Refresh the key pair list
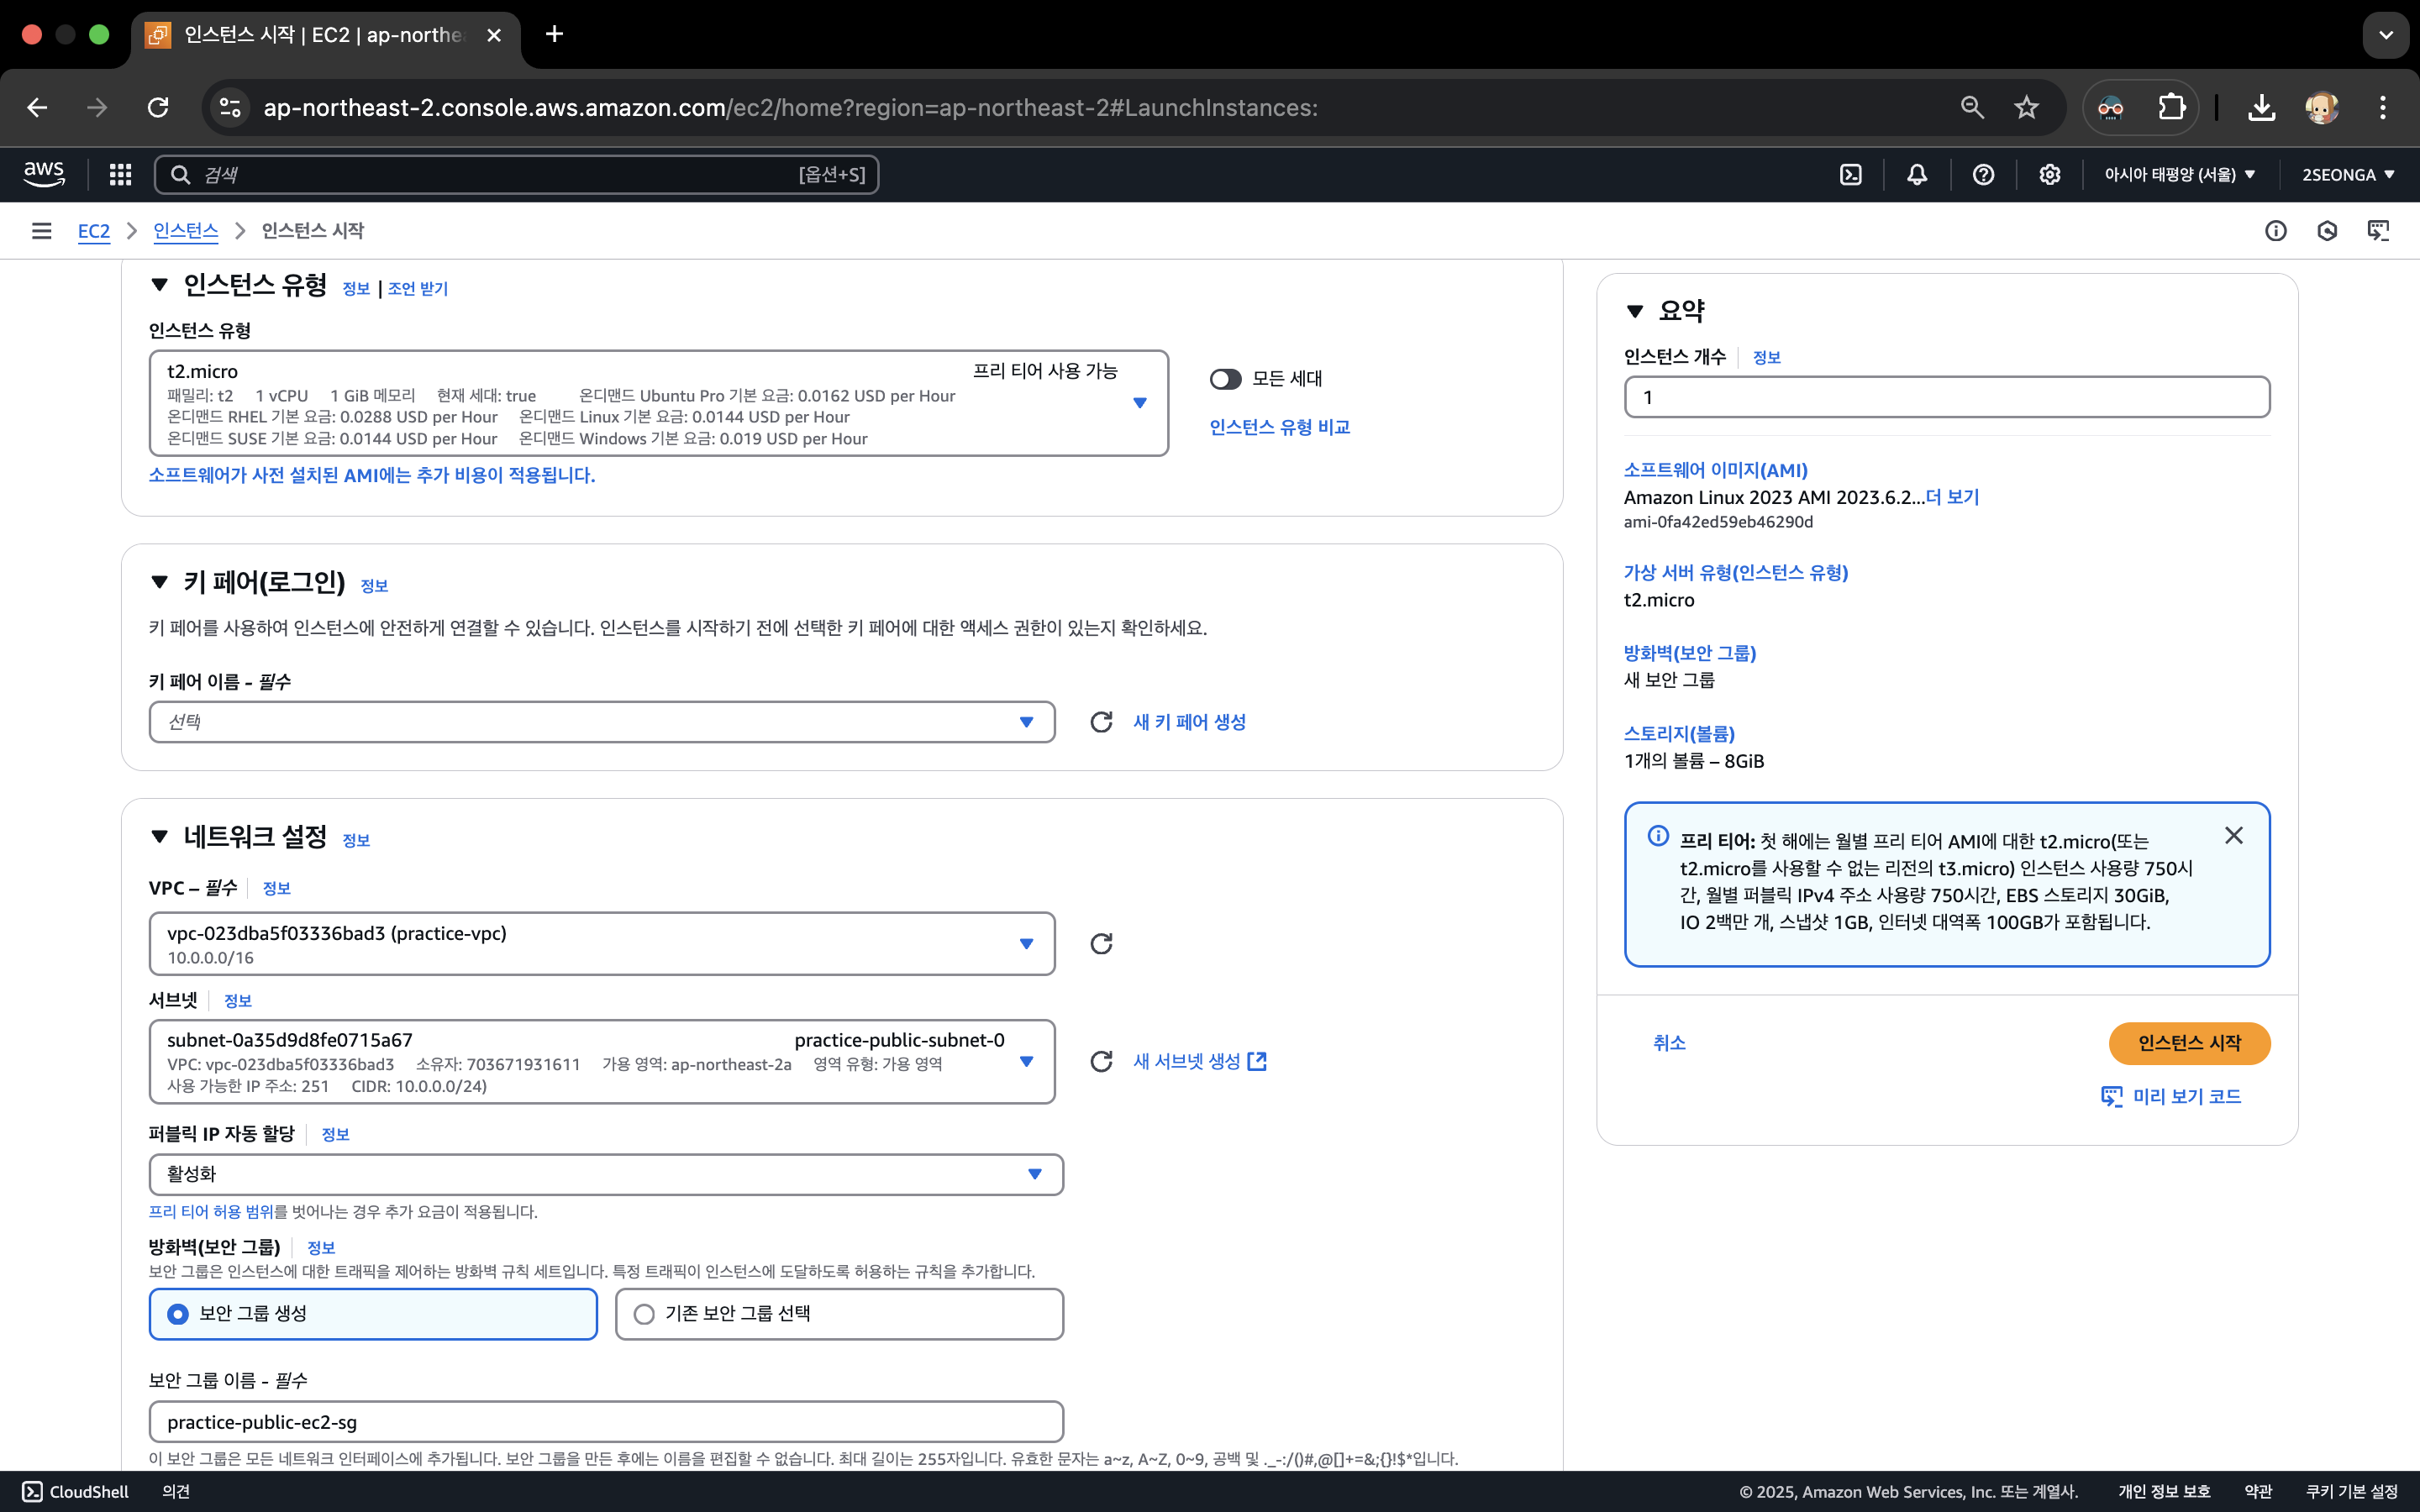Image resolution: width=2420 pixels, height=1512 pixels. tap(1101, 722)
